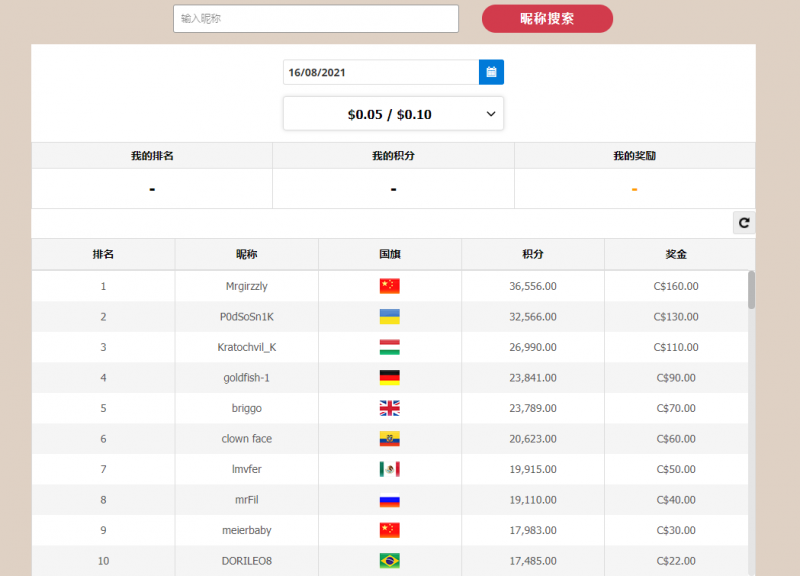Focus the 输入昵称 nickname input field
The image size is (800, 576).
point(315,19)
